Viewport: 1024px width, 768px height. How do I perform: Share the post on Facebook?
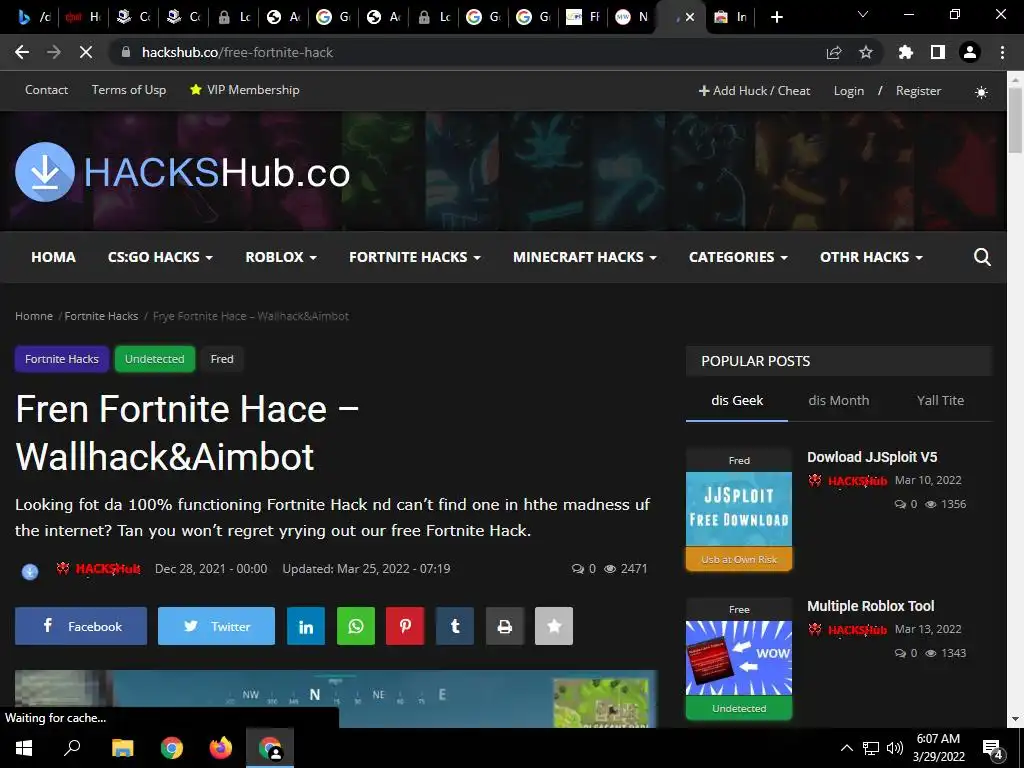click(x=81, y=626)
